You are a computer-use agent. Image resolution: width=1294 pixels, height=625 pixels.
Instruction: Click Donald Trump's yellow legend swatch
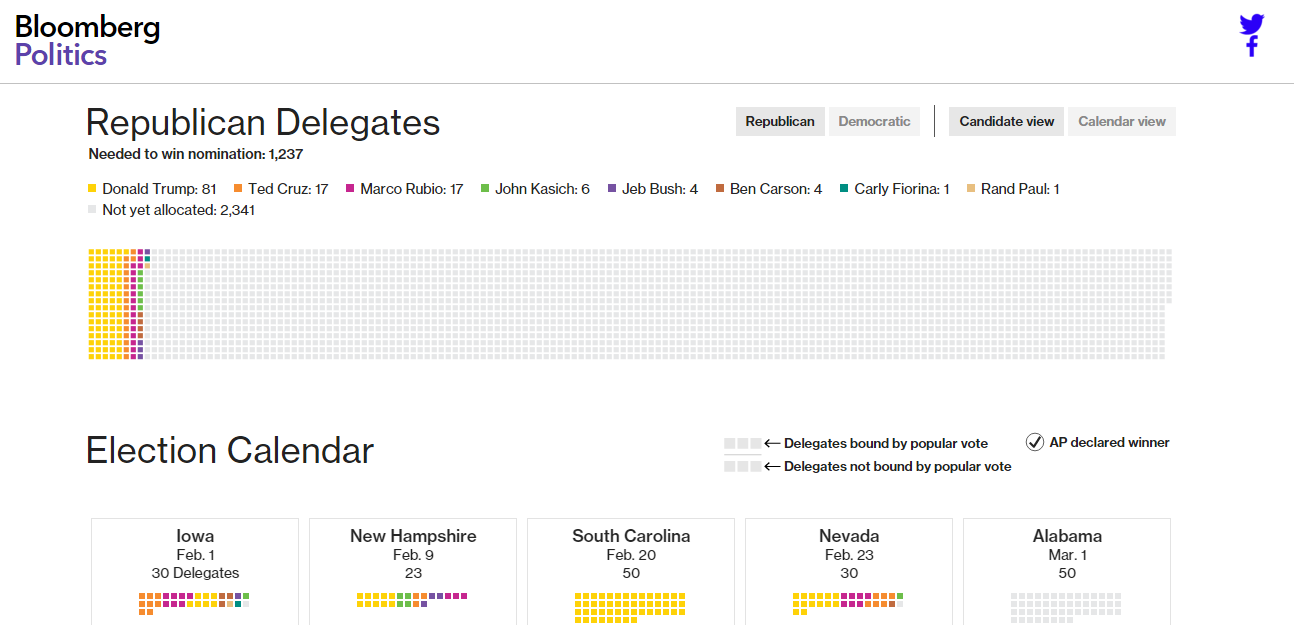pos(92,189)
